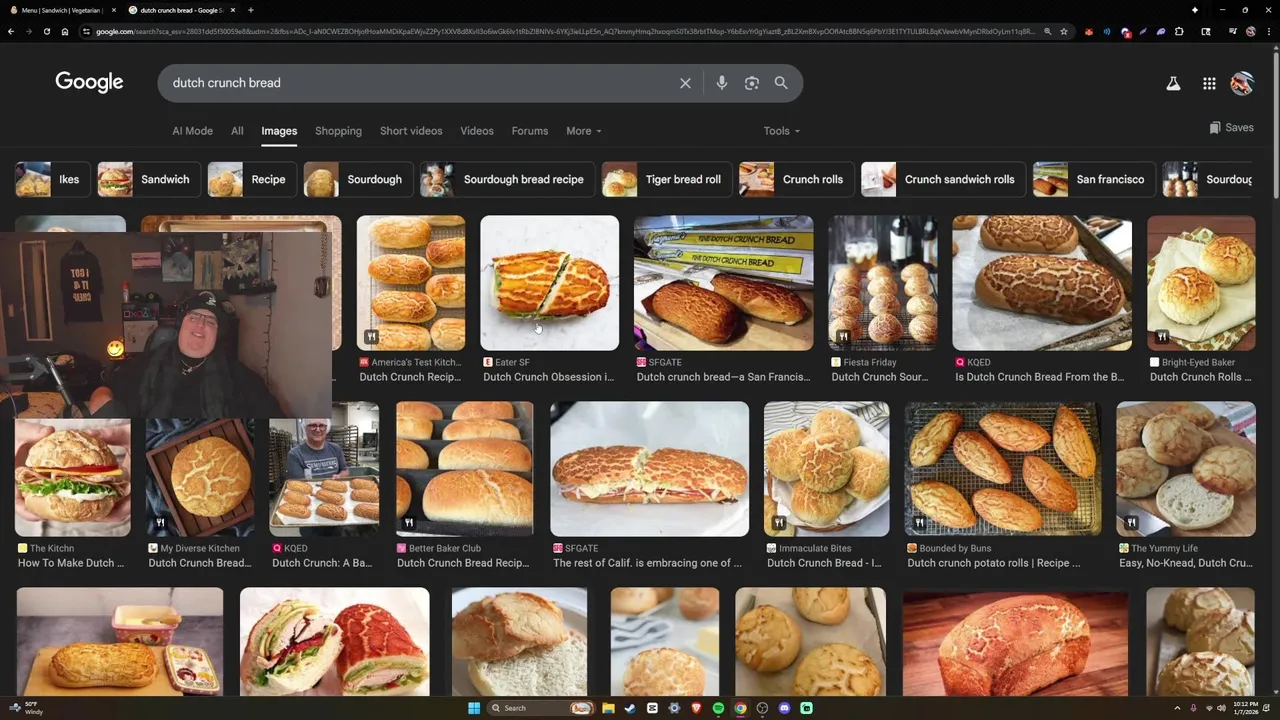This screenshot has height=720, width=1280.
Task: Open the orange fox extension icon
Action: point(1089,31)
